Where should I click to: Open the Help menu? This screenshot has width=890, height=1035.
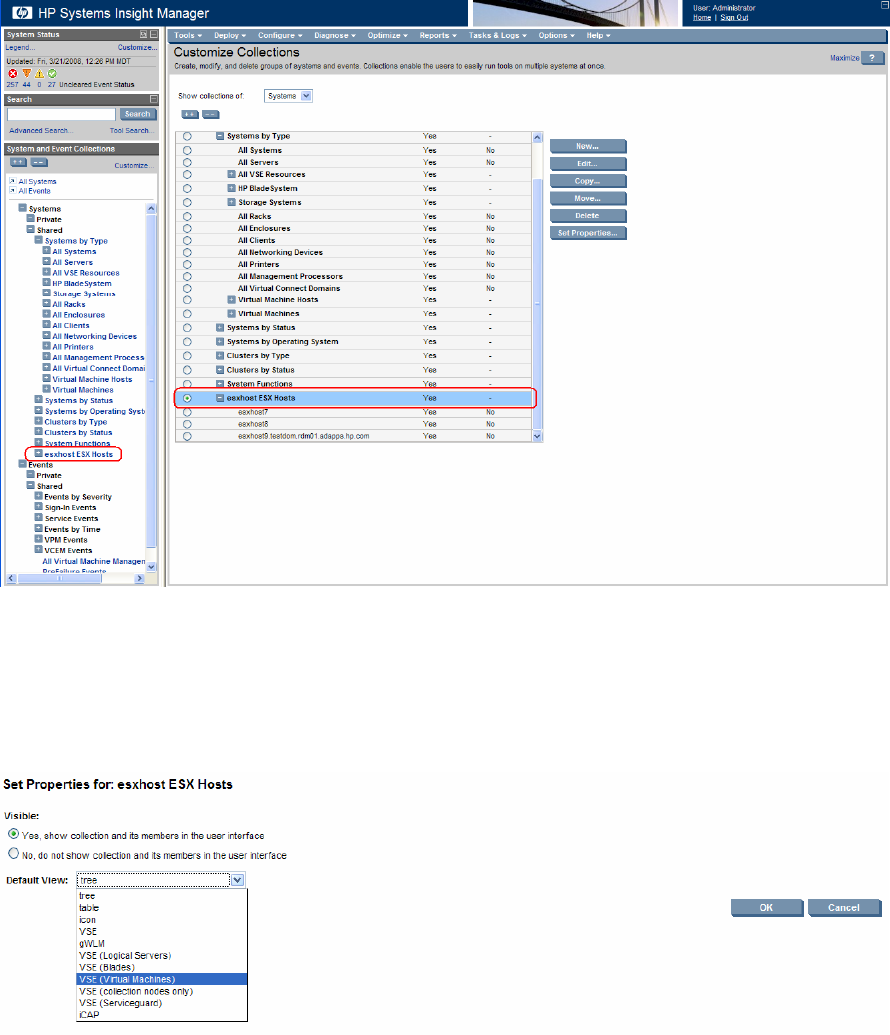pos(598,36)
